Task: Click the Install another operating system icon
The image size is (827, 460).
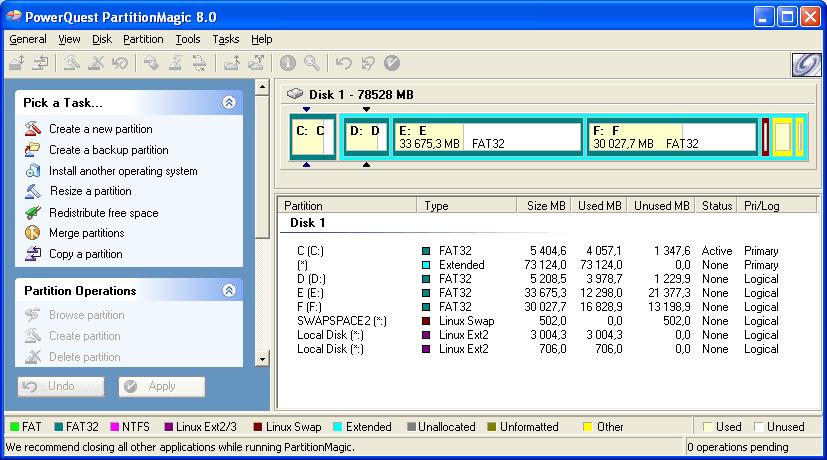Action: (33, 170)
